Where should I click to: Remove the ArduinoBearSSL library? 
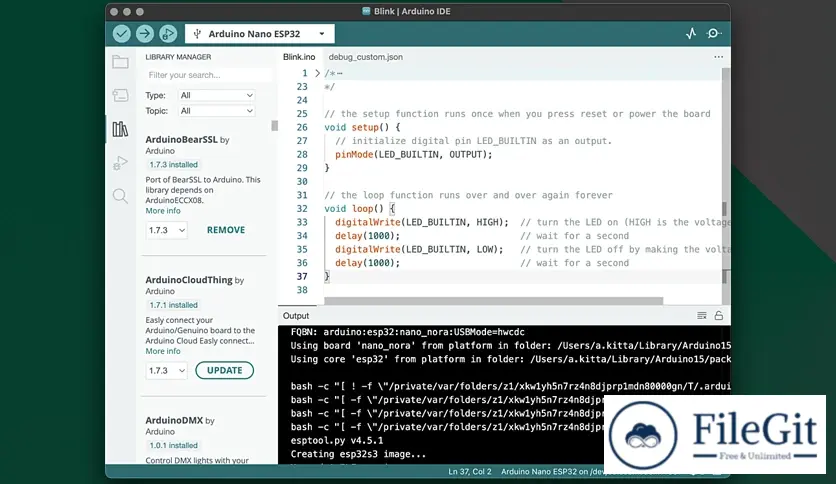tap(226, 230)
